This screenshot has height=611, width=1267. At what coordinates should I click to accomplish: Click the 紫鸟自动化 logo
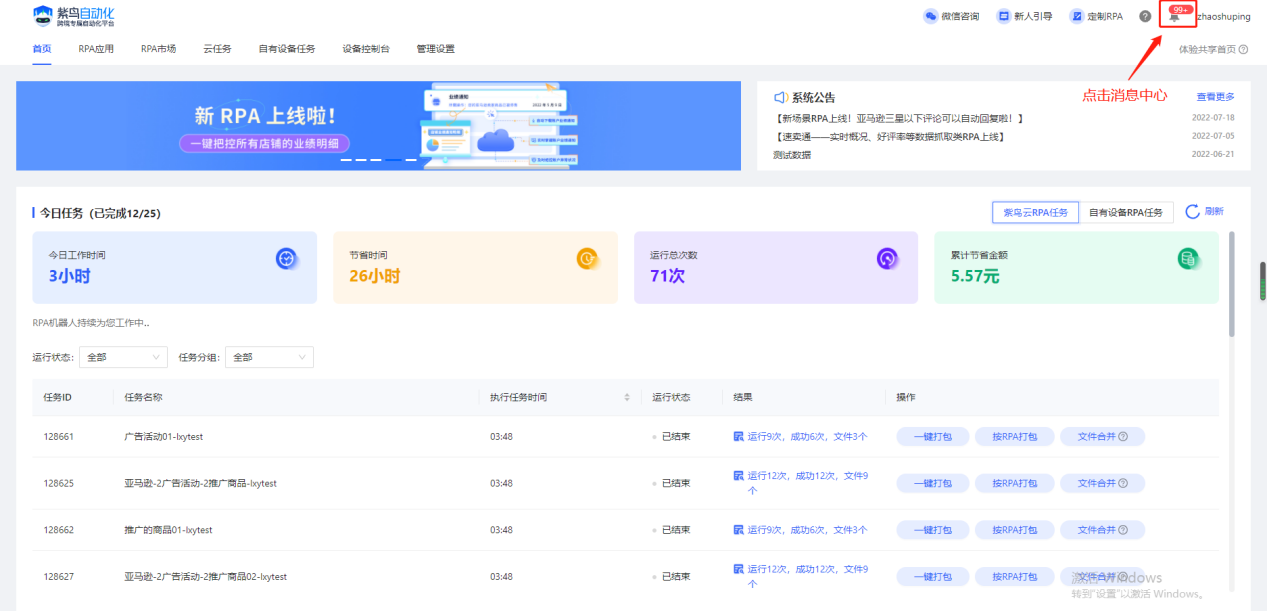pyautogui.click(x=73, y=15)
